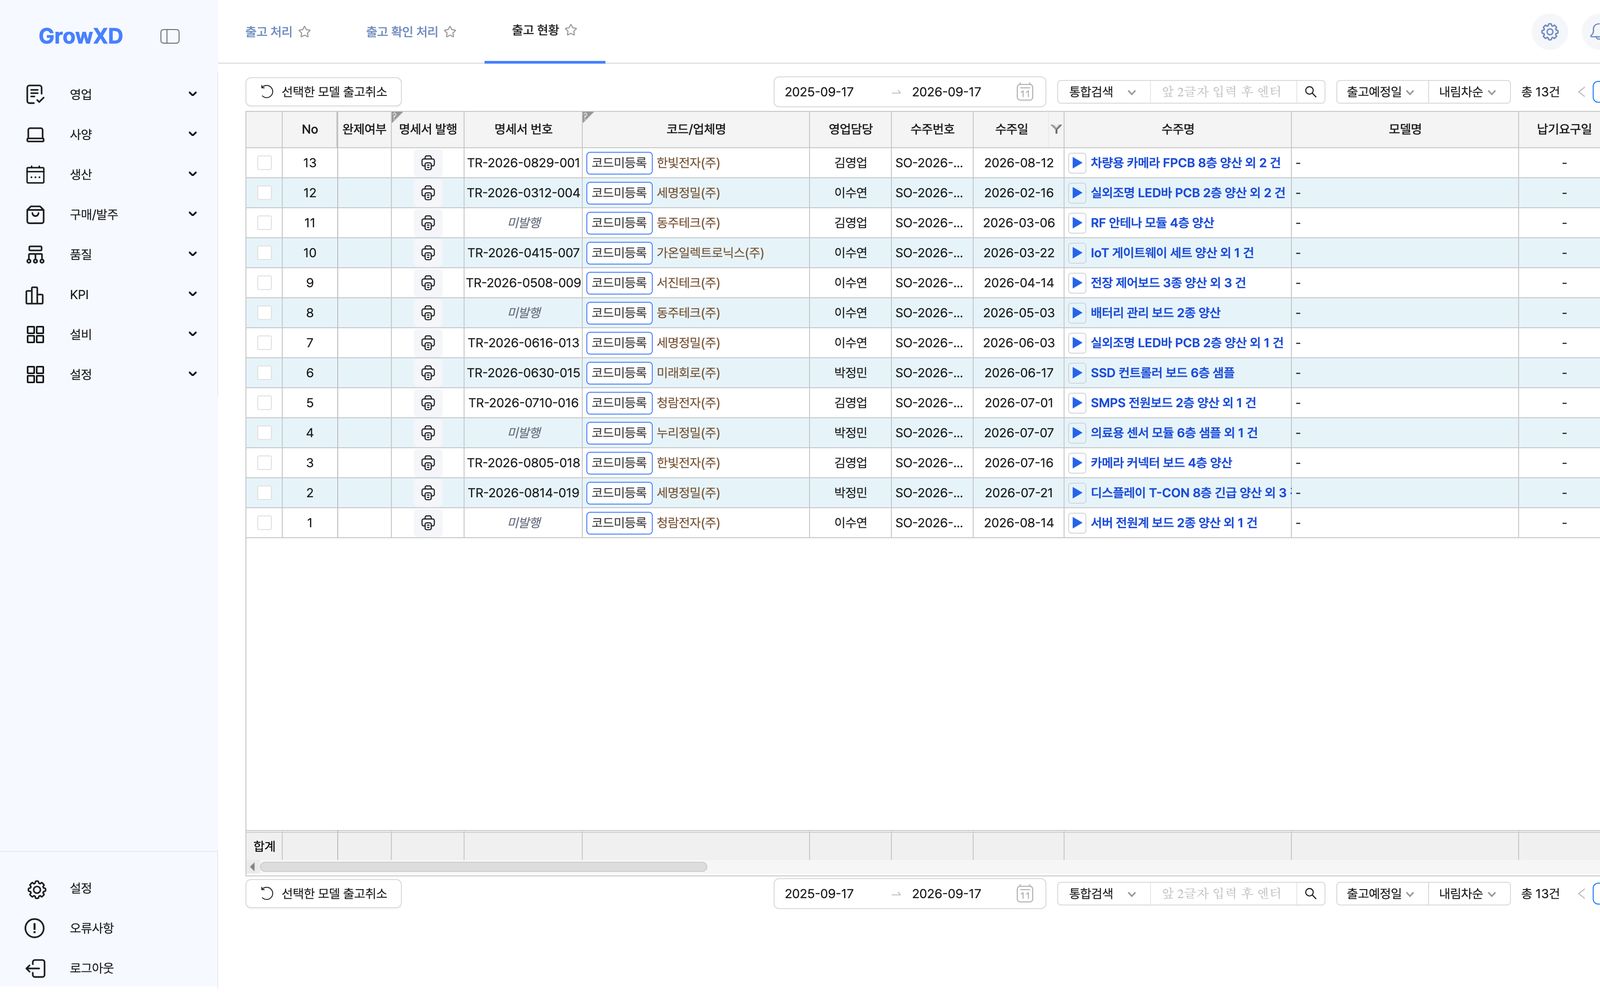The height and width of the screenshot is (1000, 1600).
Task: Collapse the sidebar panel toggle icon
Action: point(170,36)
